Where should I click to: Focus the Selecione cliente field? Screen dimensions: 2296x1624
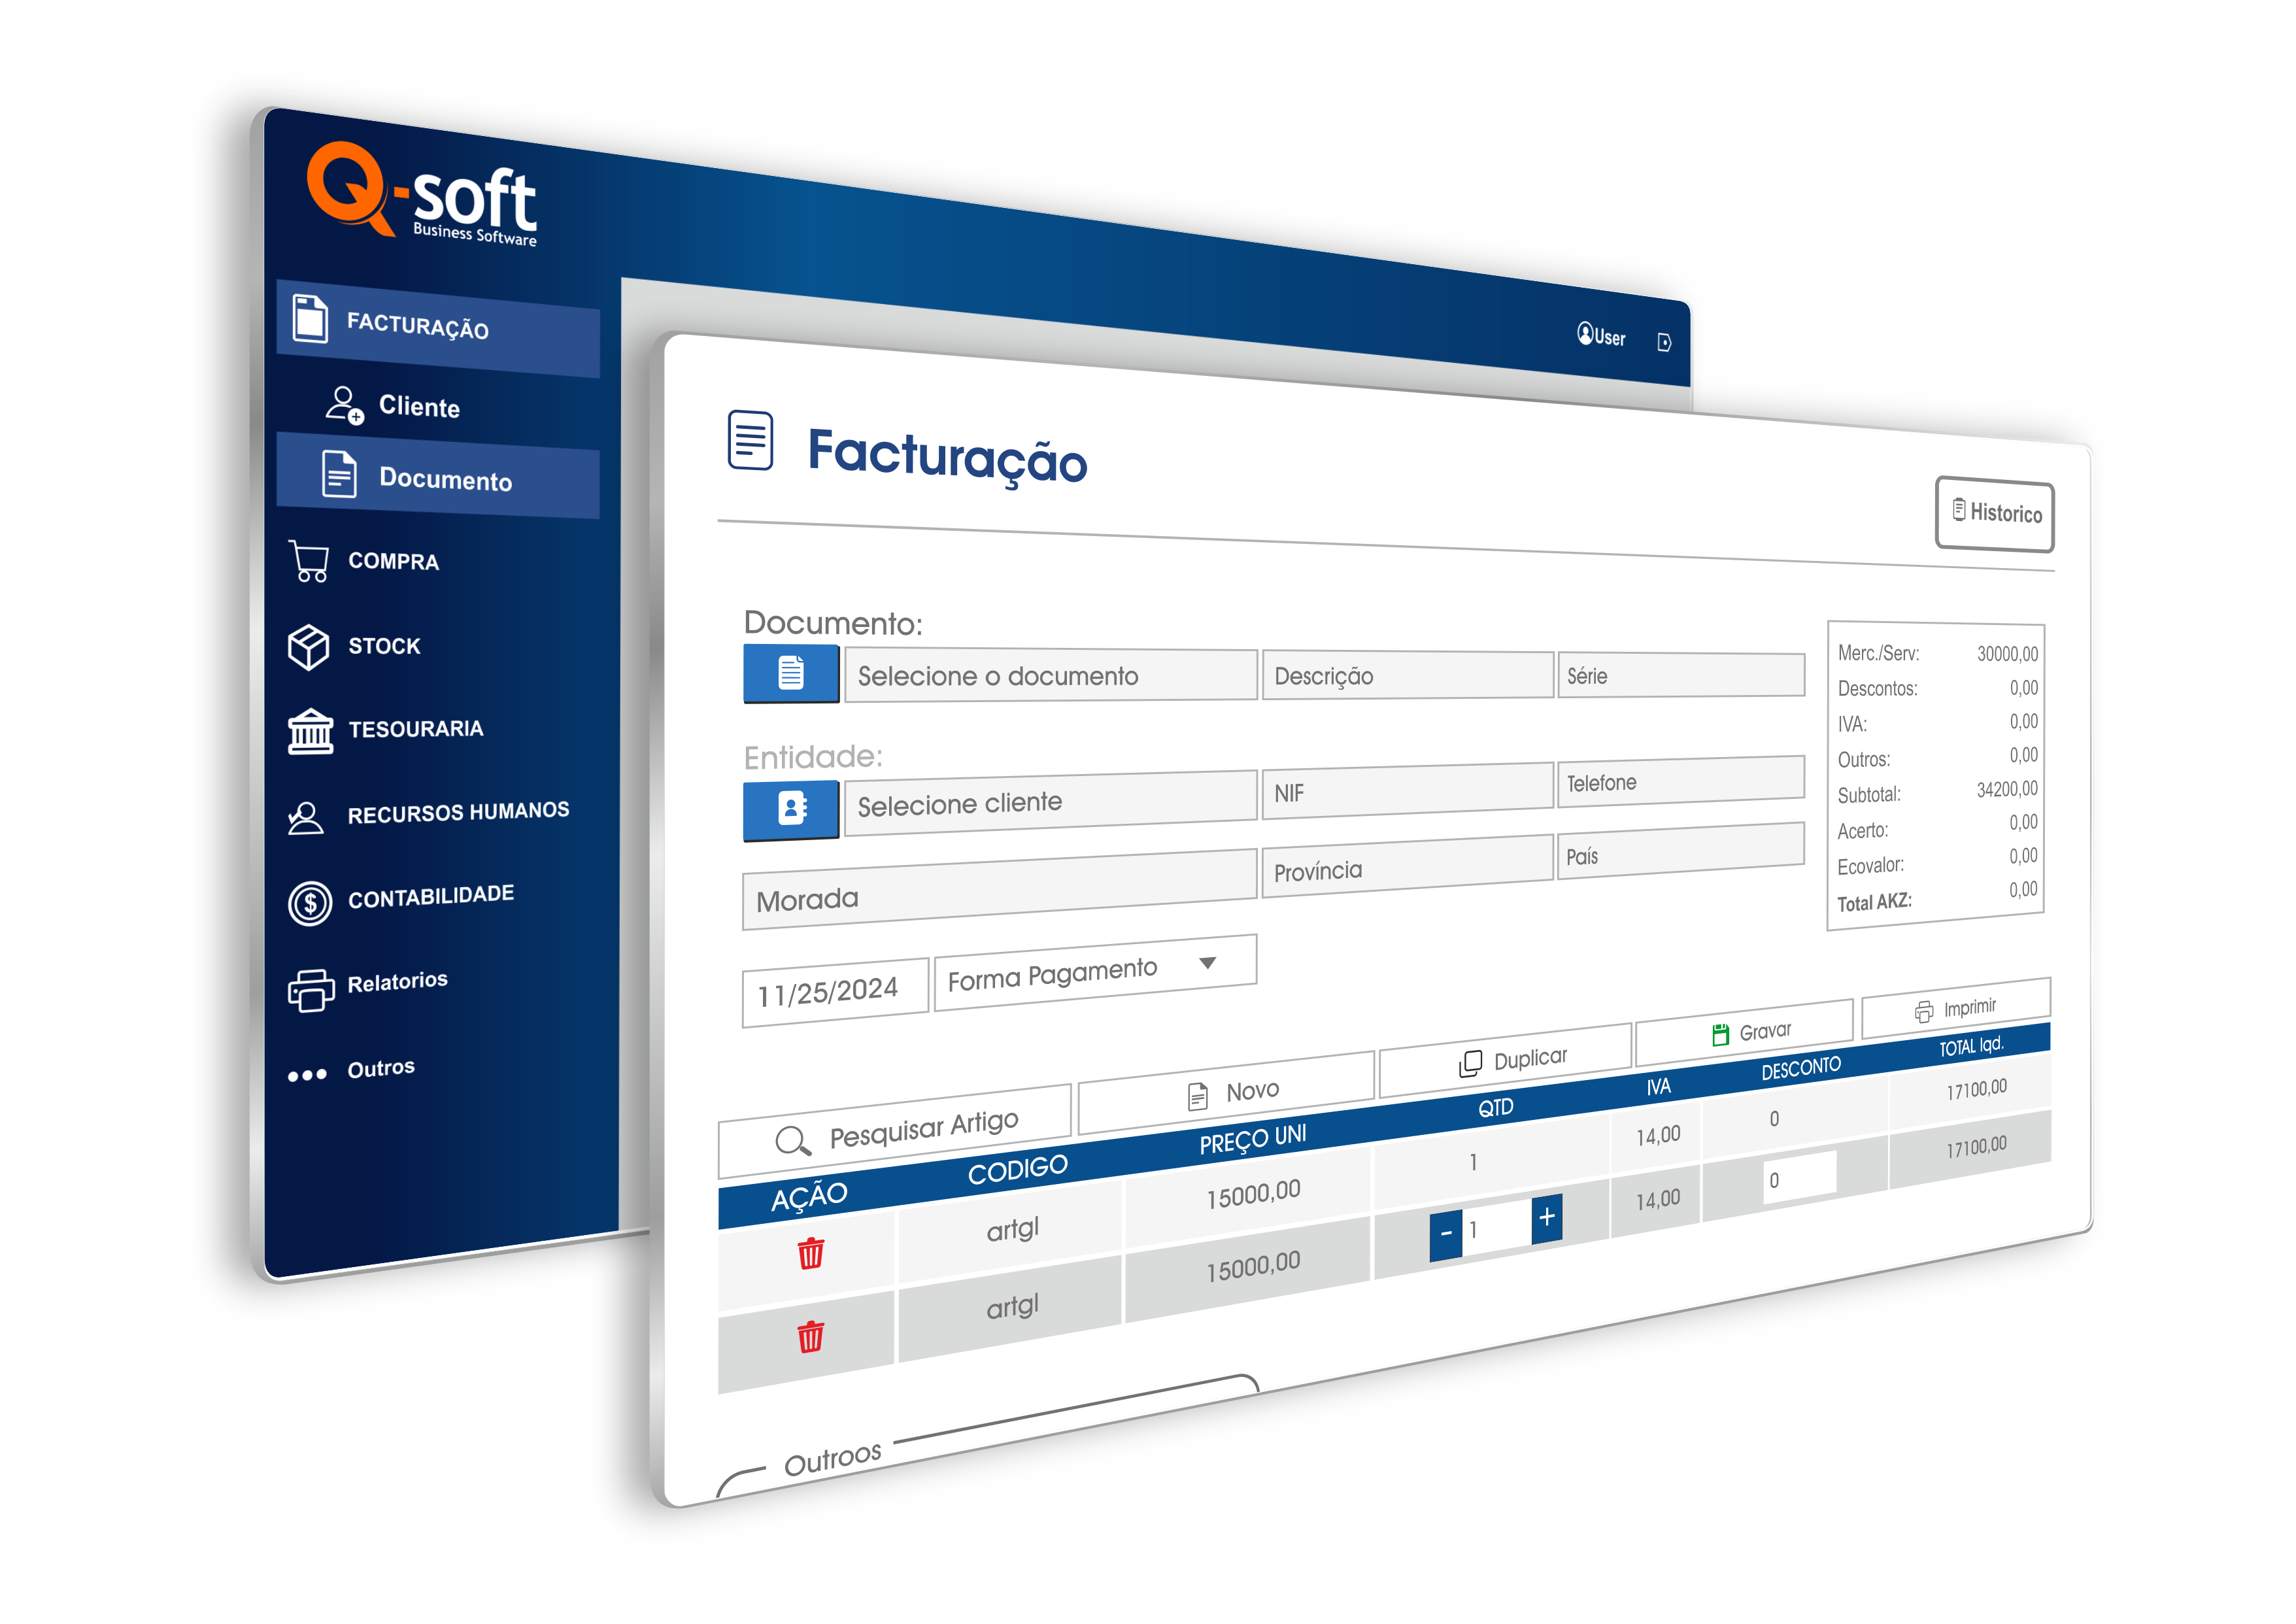(1050, 802)
